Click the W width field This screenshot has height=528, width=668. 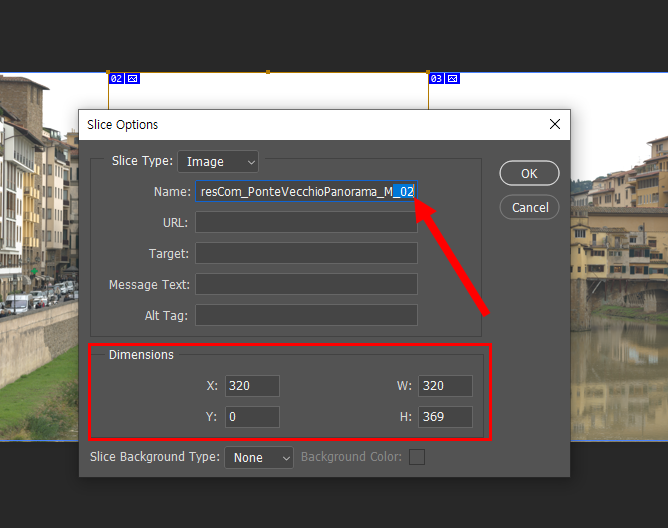pos(445,386)
